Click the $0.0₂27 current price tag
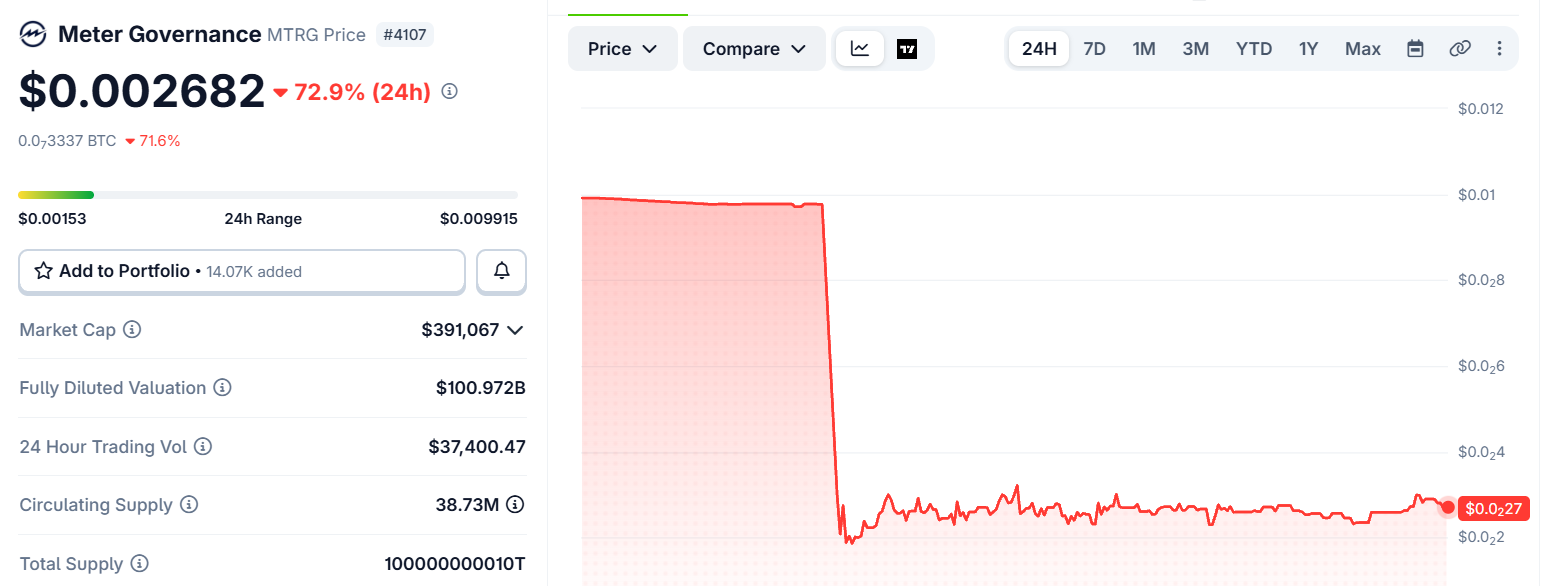Screen dimensions: 1545x586 tap(1493, 509)
